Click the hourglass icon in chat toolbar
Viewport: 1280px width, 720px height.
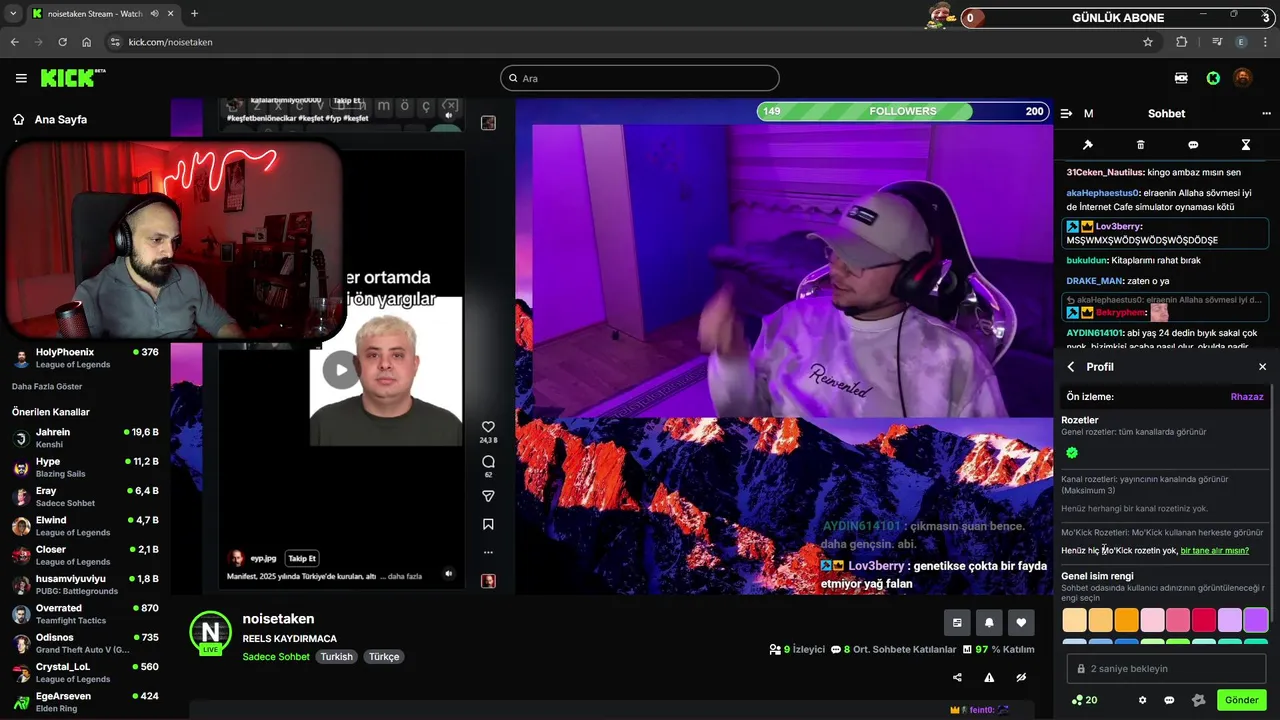[1246, 145]
